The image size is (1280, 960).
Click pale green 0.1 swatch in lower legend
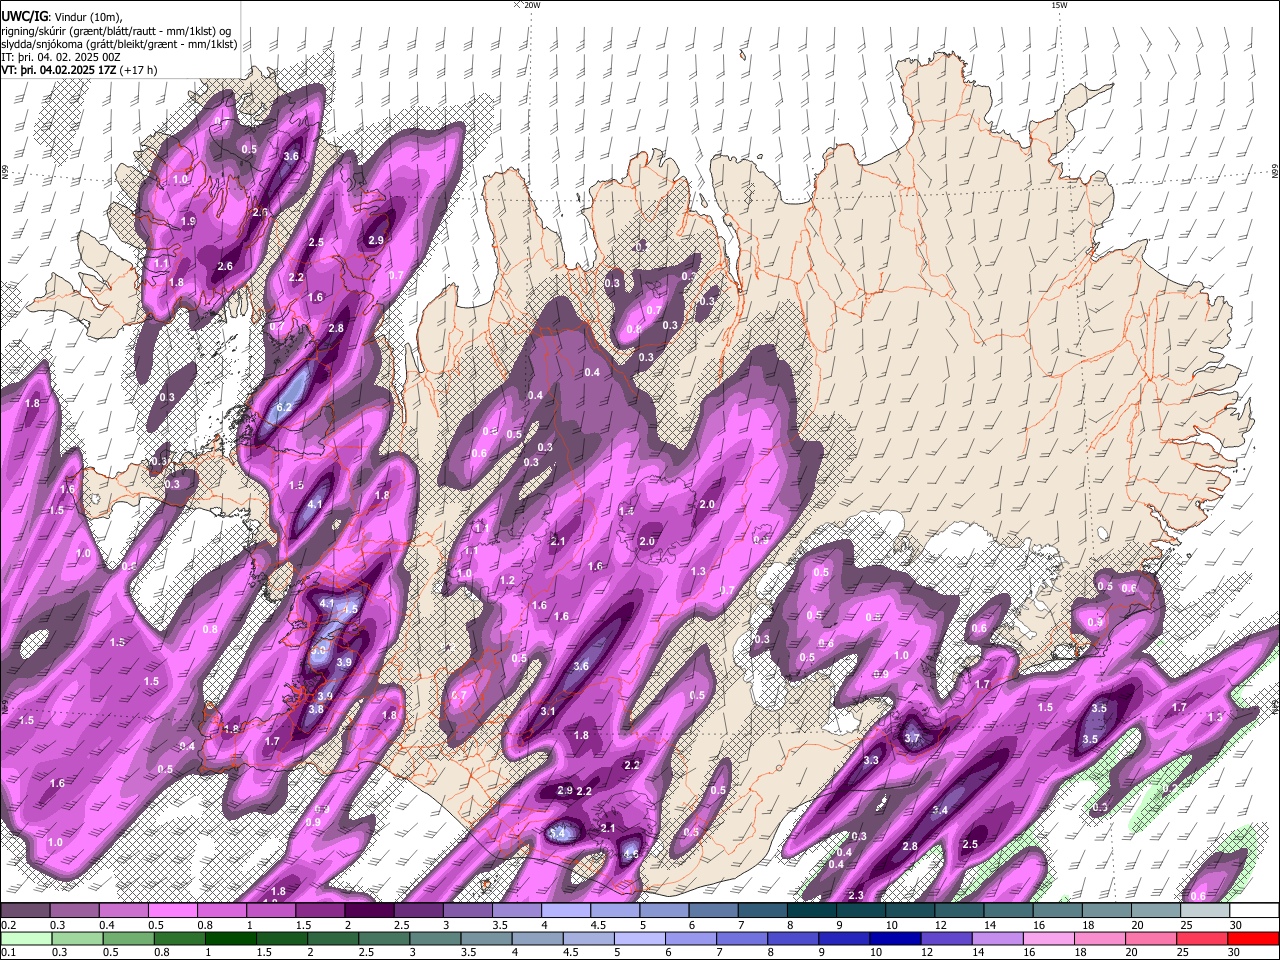click(x=27, y=939)
